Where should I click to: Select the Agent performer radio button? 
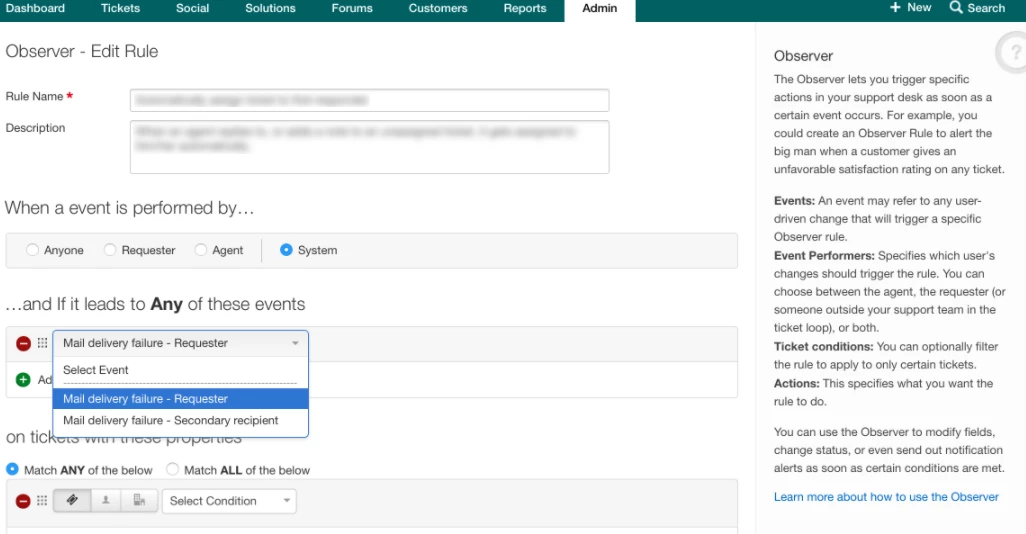(201, 250)
